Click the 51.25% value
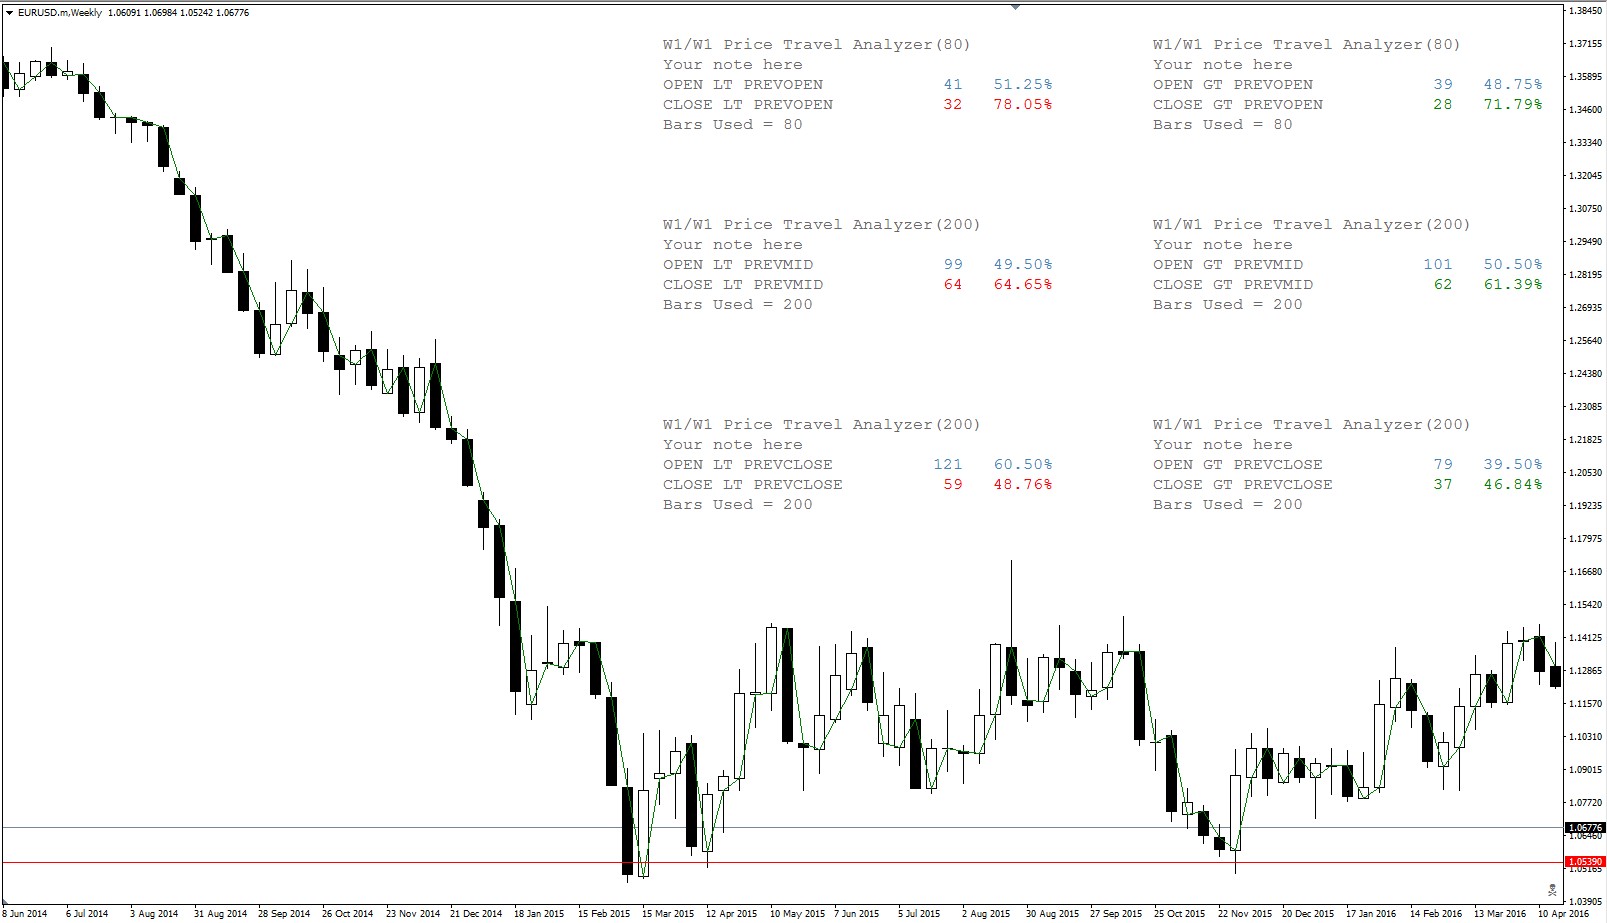This screenshot has width=1607, height=923. click(x=1023, y=85)
